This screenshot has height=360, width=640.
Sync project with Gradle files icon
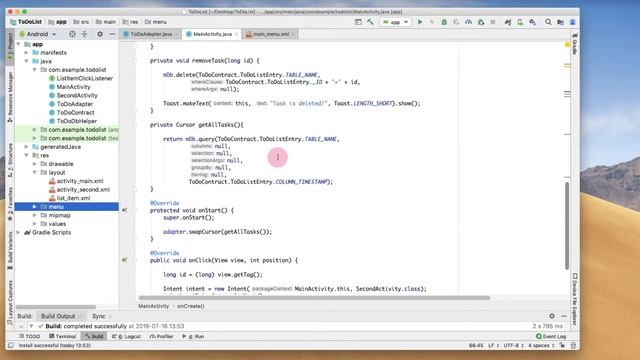[508, 22]
